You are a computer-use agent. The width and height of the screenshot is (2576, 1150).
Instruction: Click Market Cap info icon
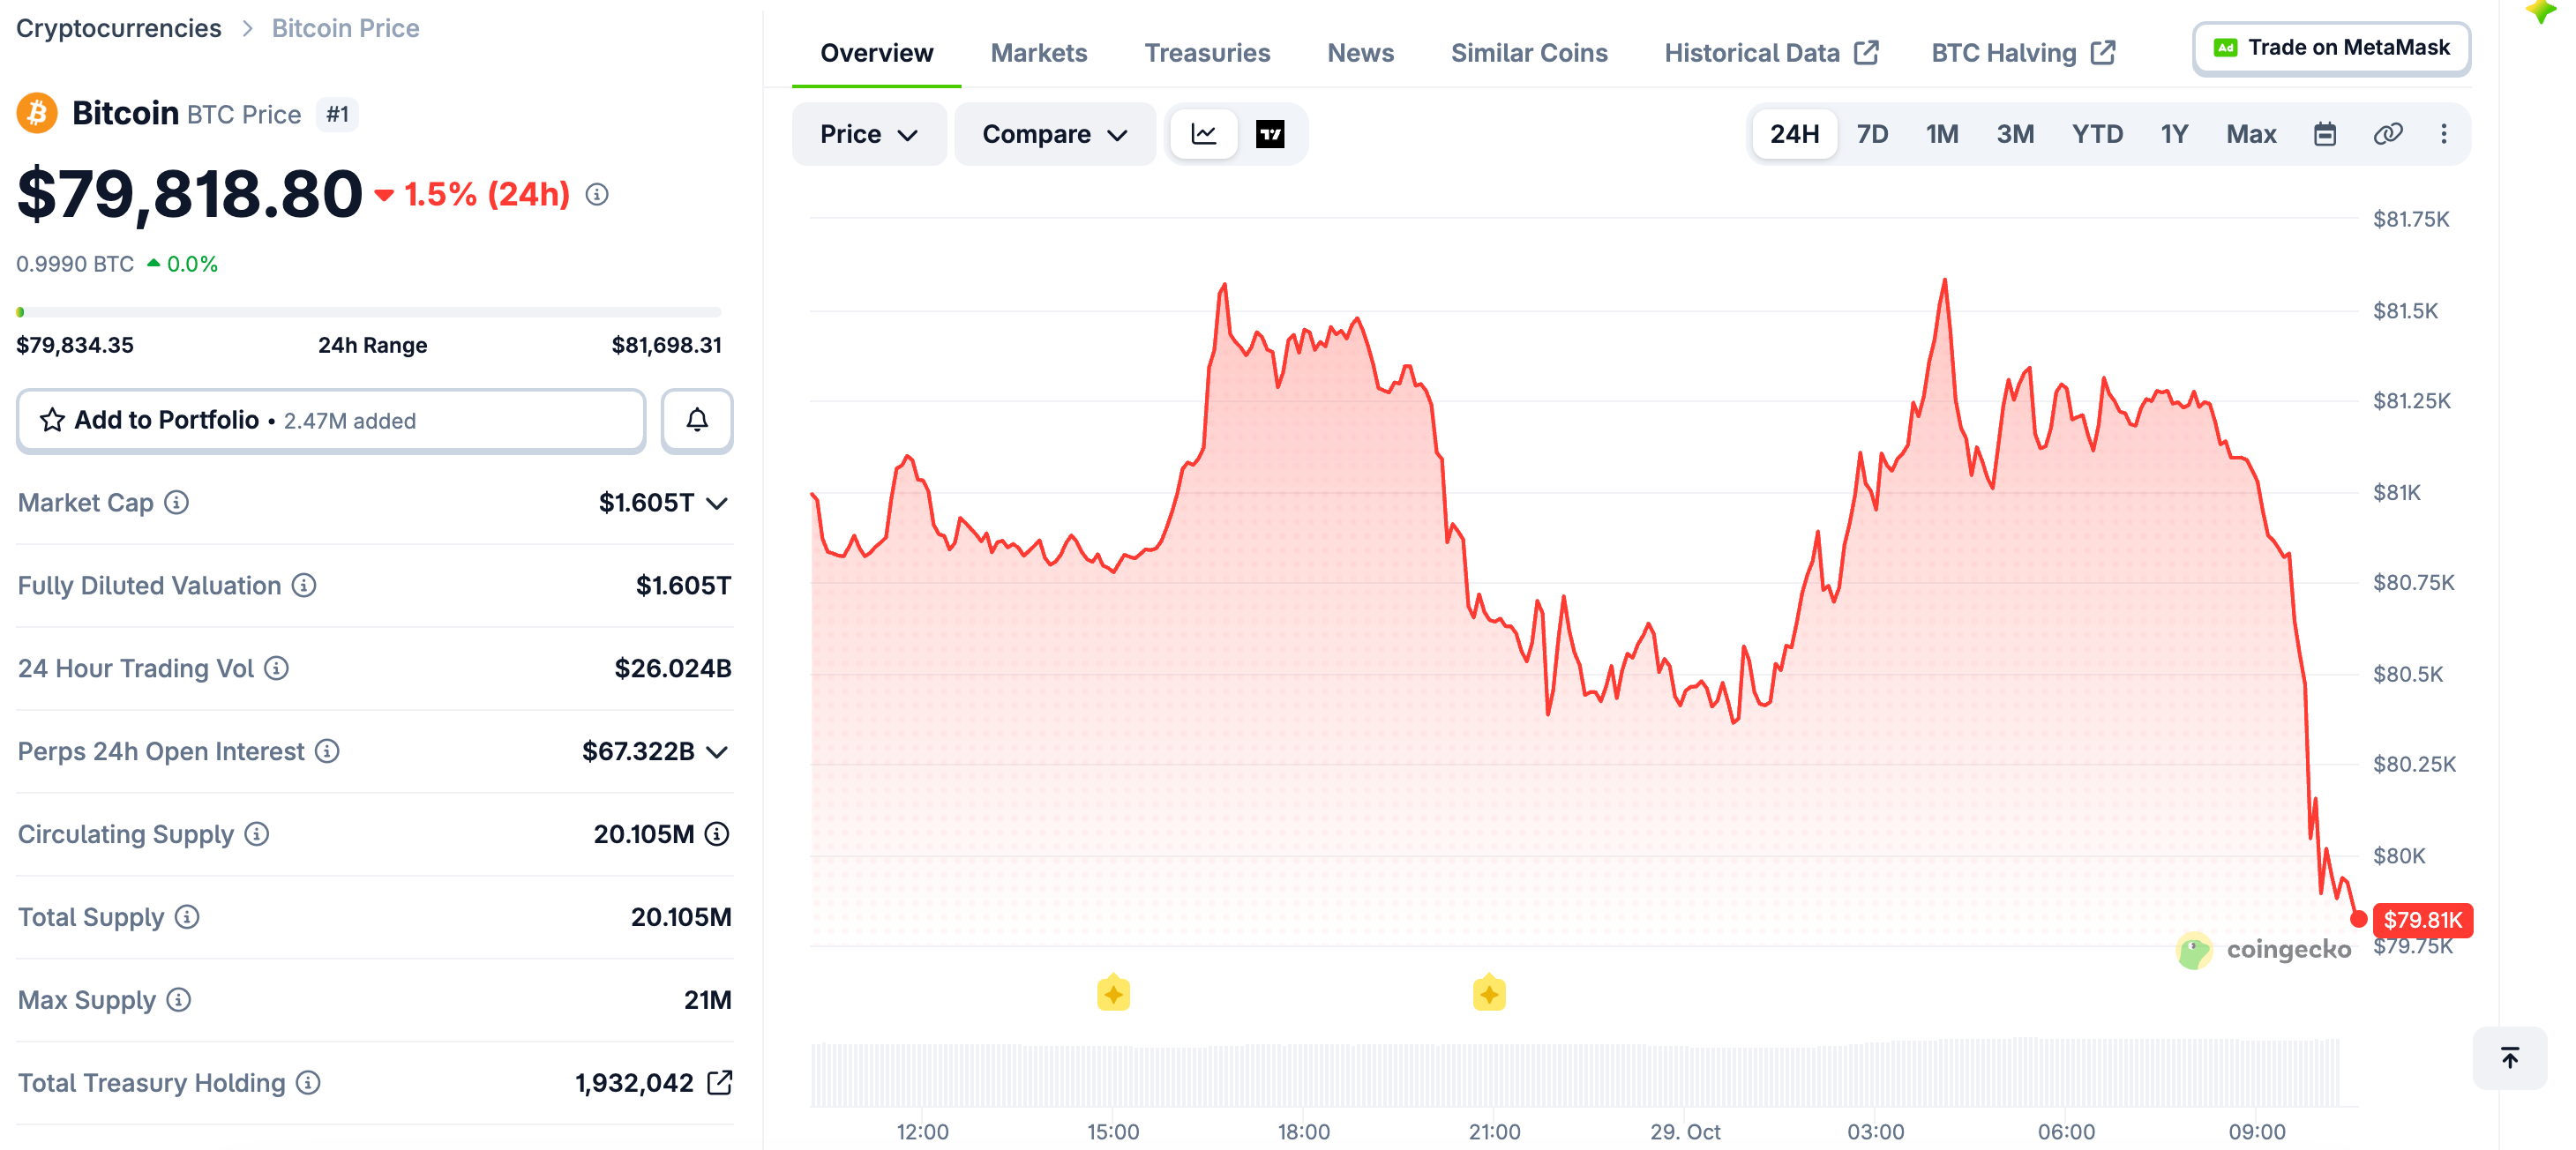[x=176, y=503]
